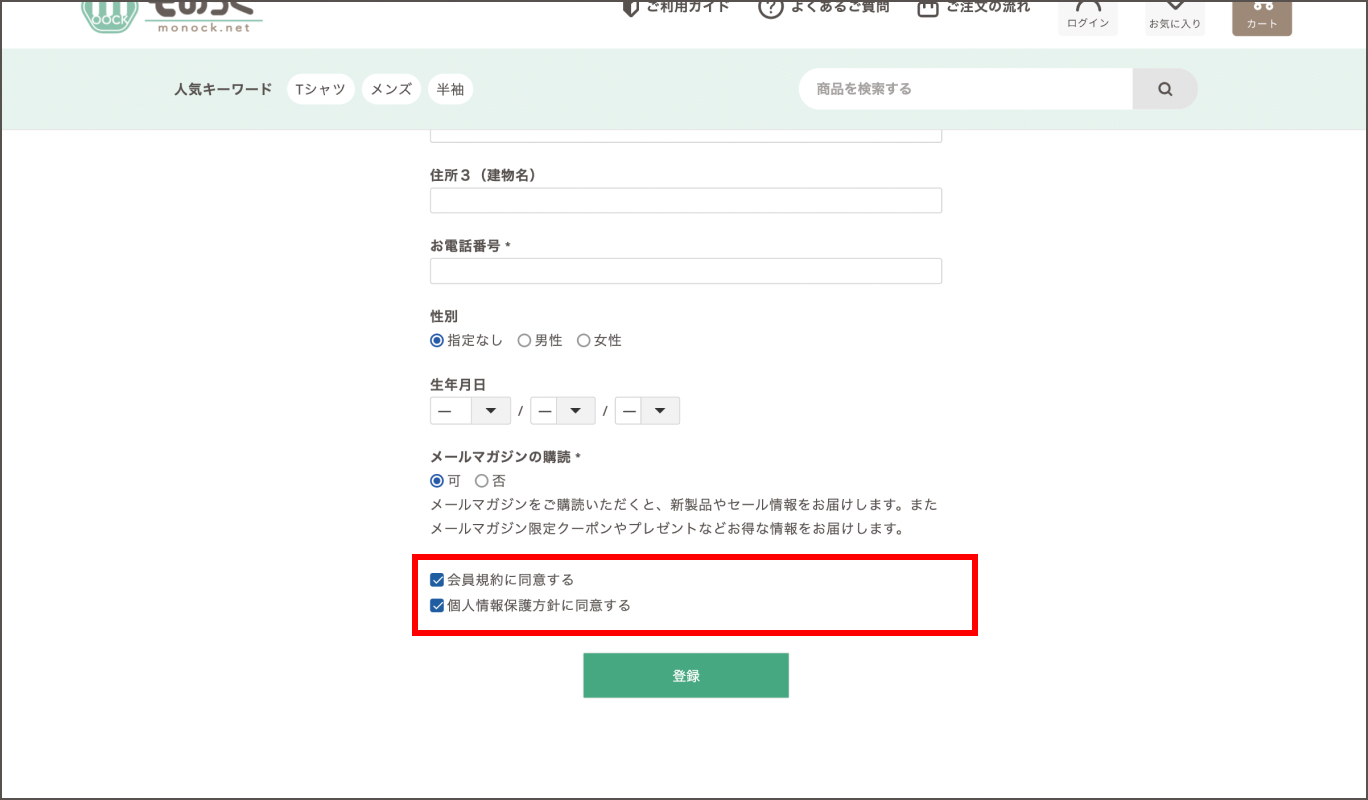The width and height of the screenshot is (1368, 800).
Task: Select 否 for mail magazine subscription
Action: [x=482, y=481]
